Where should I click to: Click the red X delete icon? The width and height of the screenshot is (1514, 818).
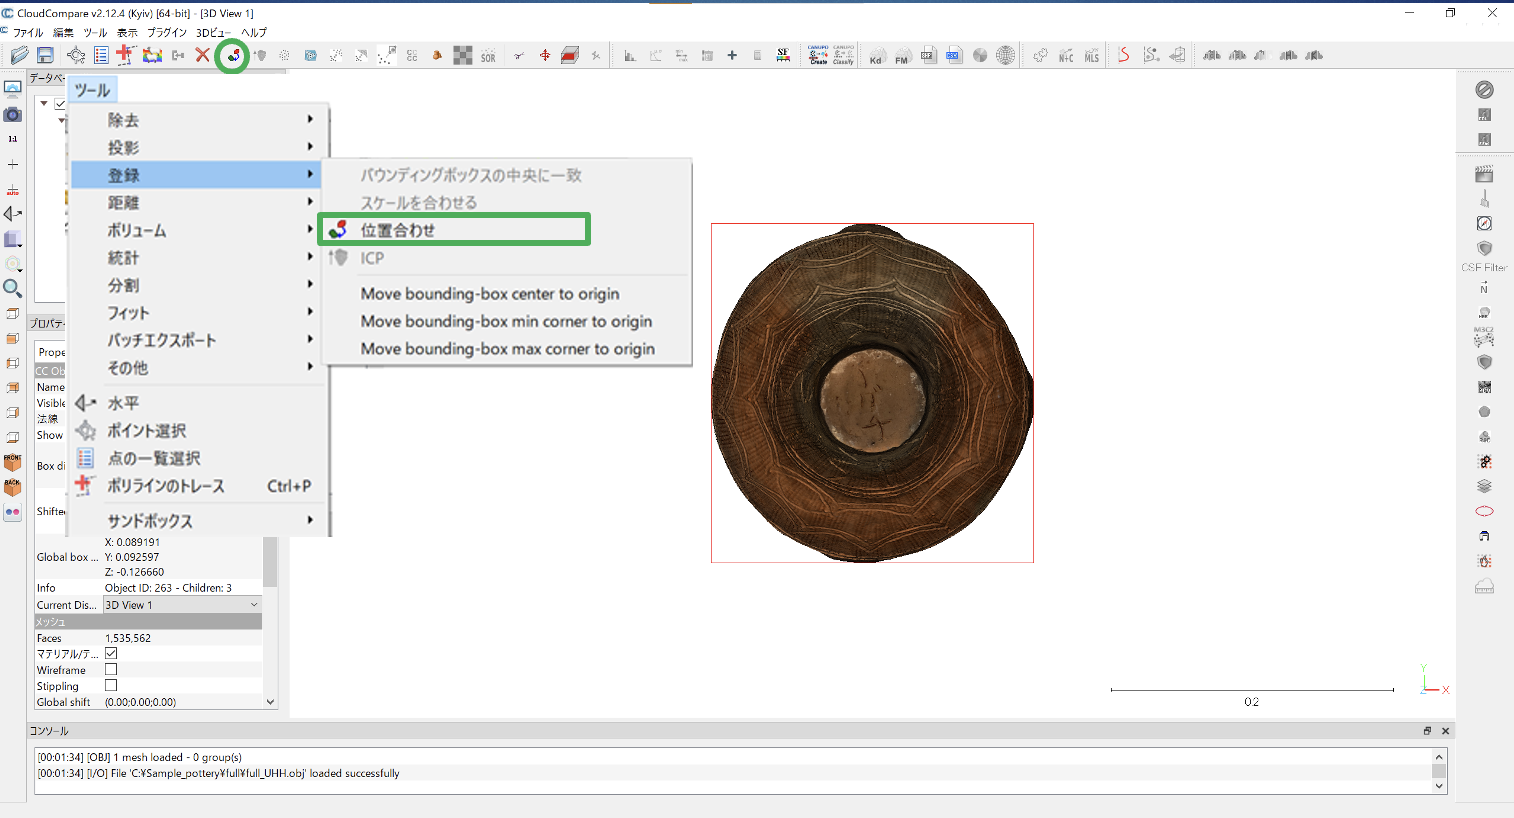203,55
